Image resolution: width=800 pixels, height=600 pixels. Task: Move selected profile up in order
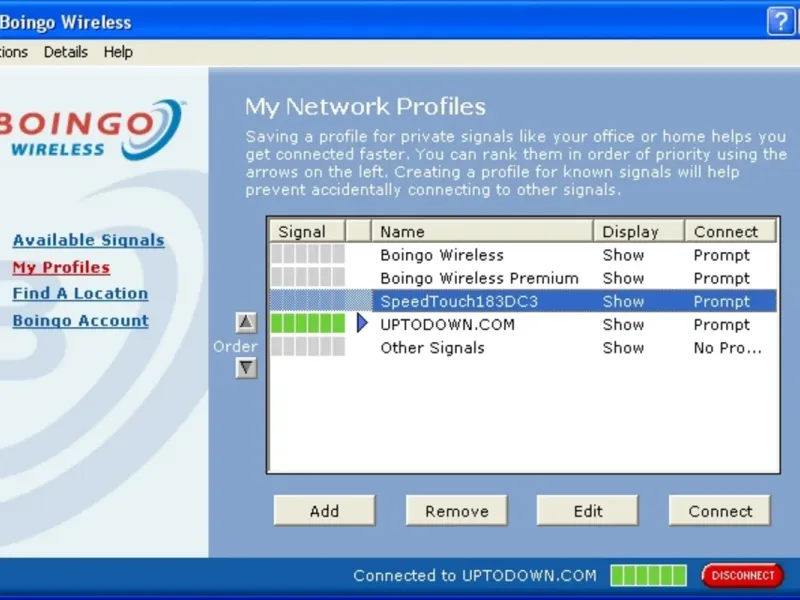(x=246, y=322)
